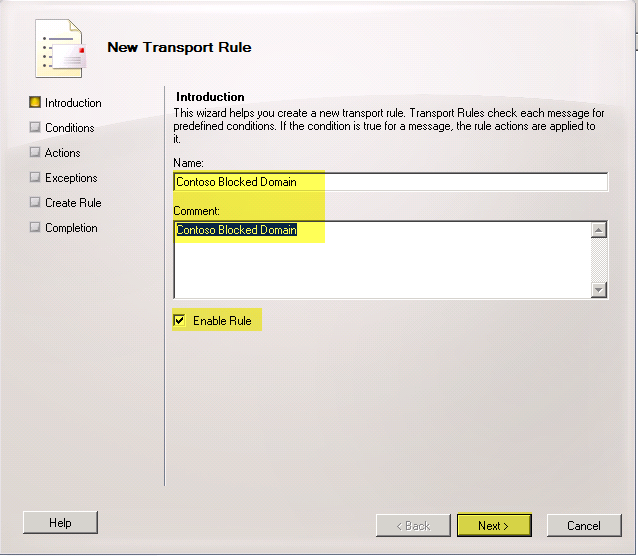Proceed with the Next button
Screen dimensions: 638x556
[x=494, y=525]
